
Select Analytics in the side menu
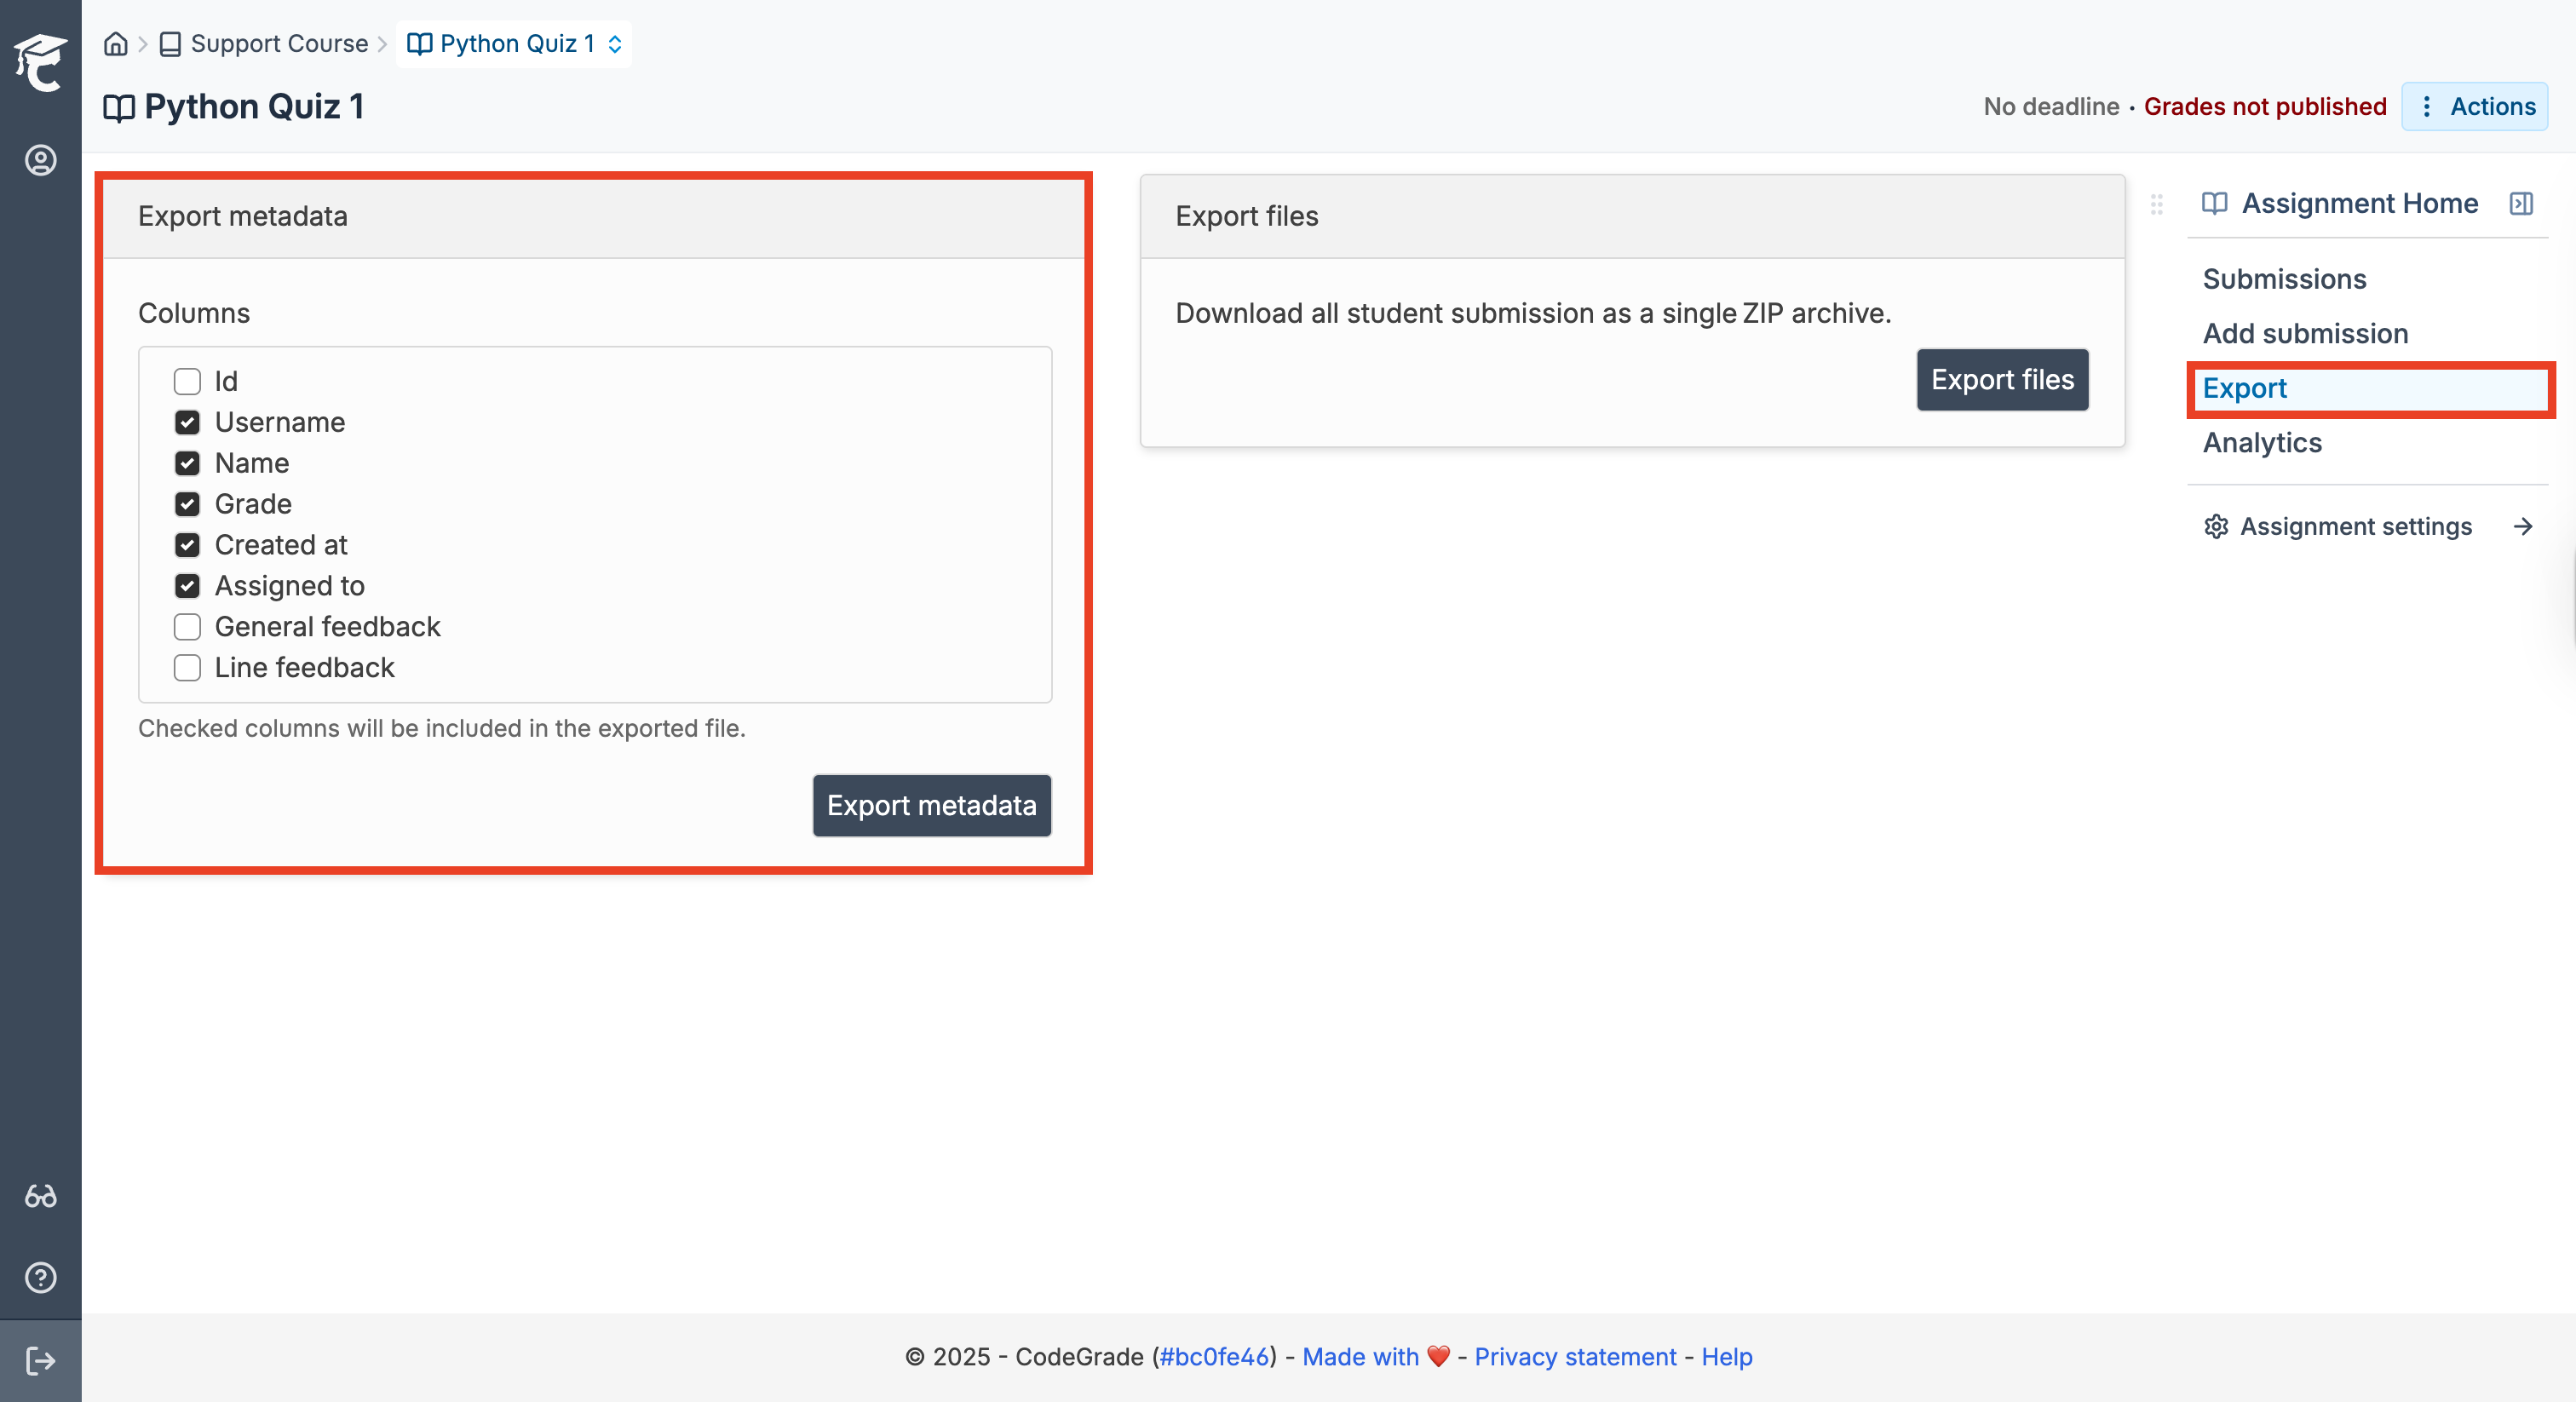(x=2262, y=443)
